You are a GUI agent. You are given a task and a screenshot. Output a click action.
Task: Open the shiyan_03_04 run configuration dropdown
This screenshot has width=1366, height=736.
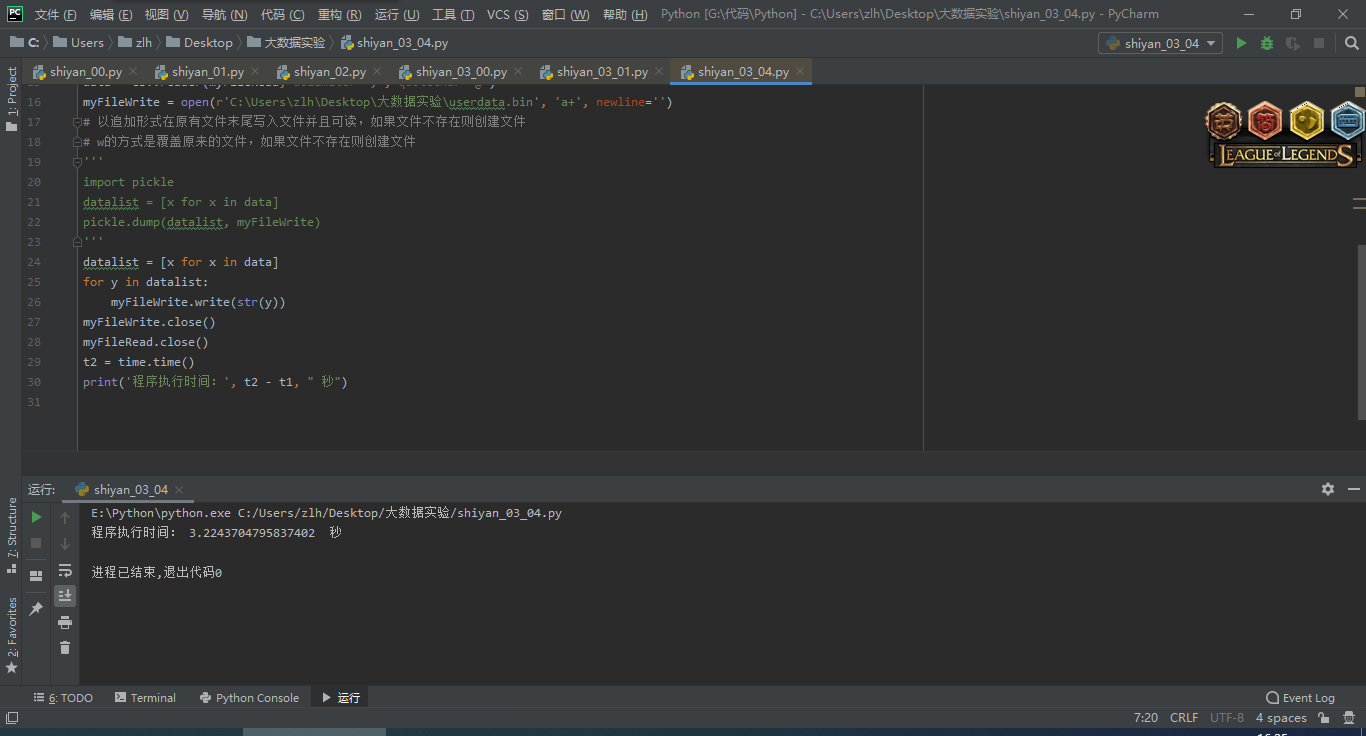pos(1160,43)
